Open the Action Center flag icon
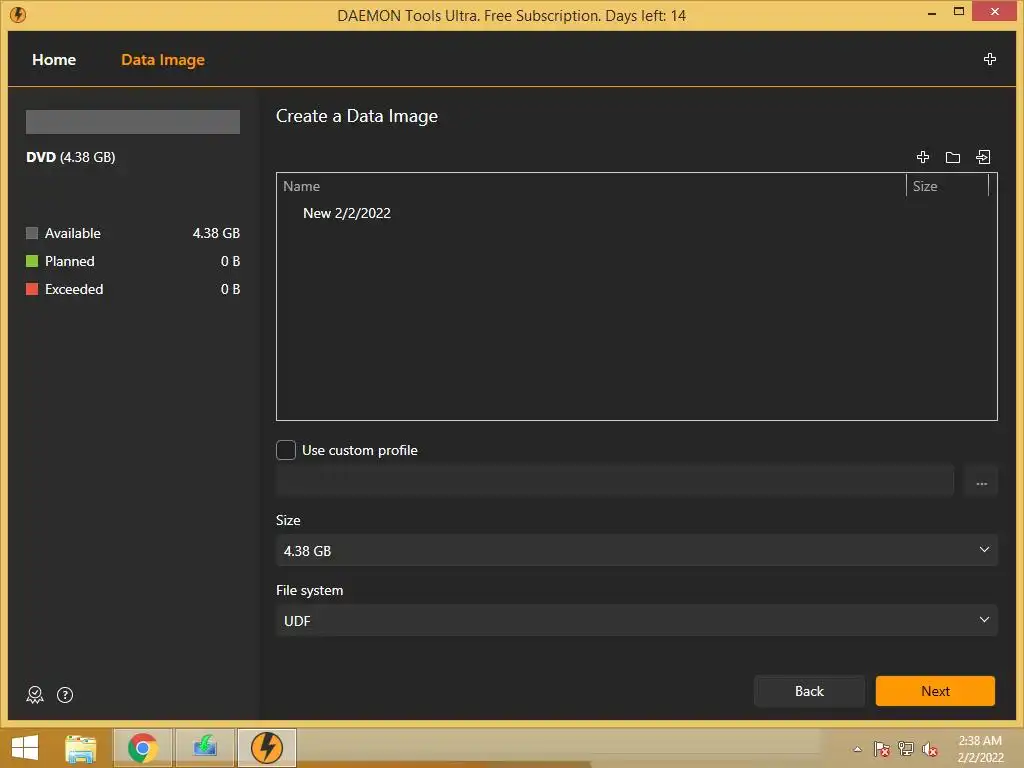Image resolution: width=1024 pixels, height=768 pixels. point(882,749)
